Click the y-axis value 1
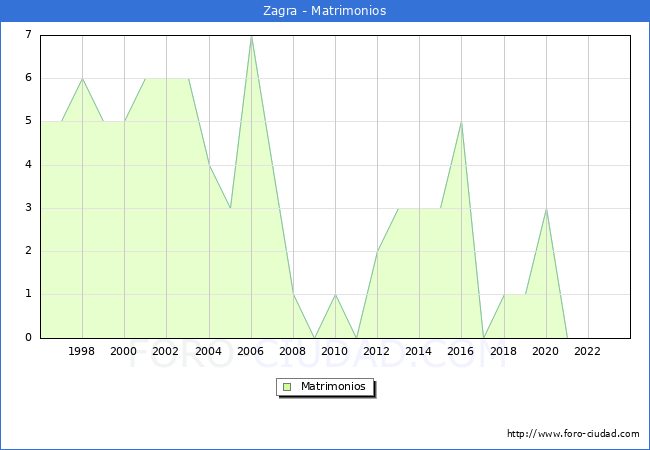Viewport: 650px width, 450px height. click(x=28, y=294)
